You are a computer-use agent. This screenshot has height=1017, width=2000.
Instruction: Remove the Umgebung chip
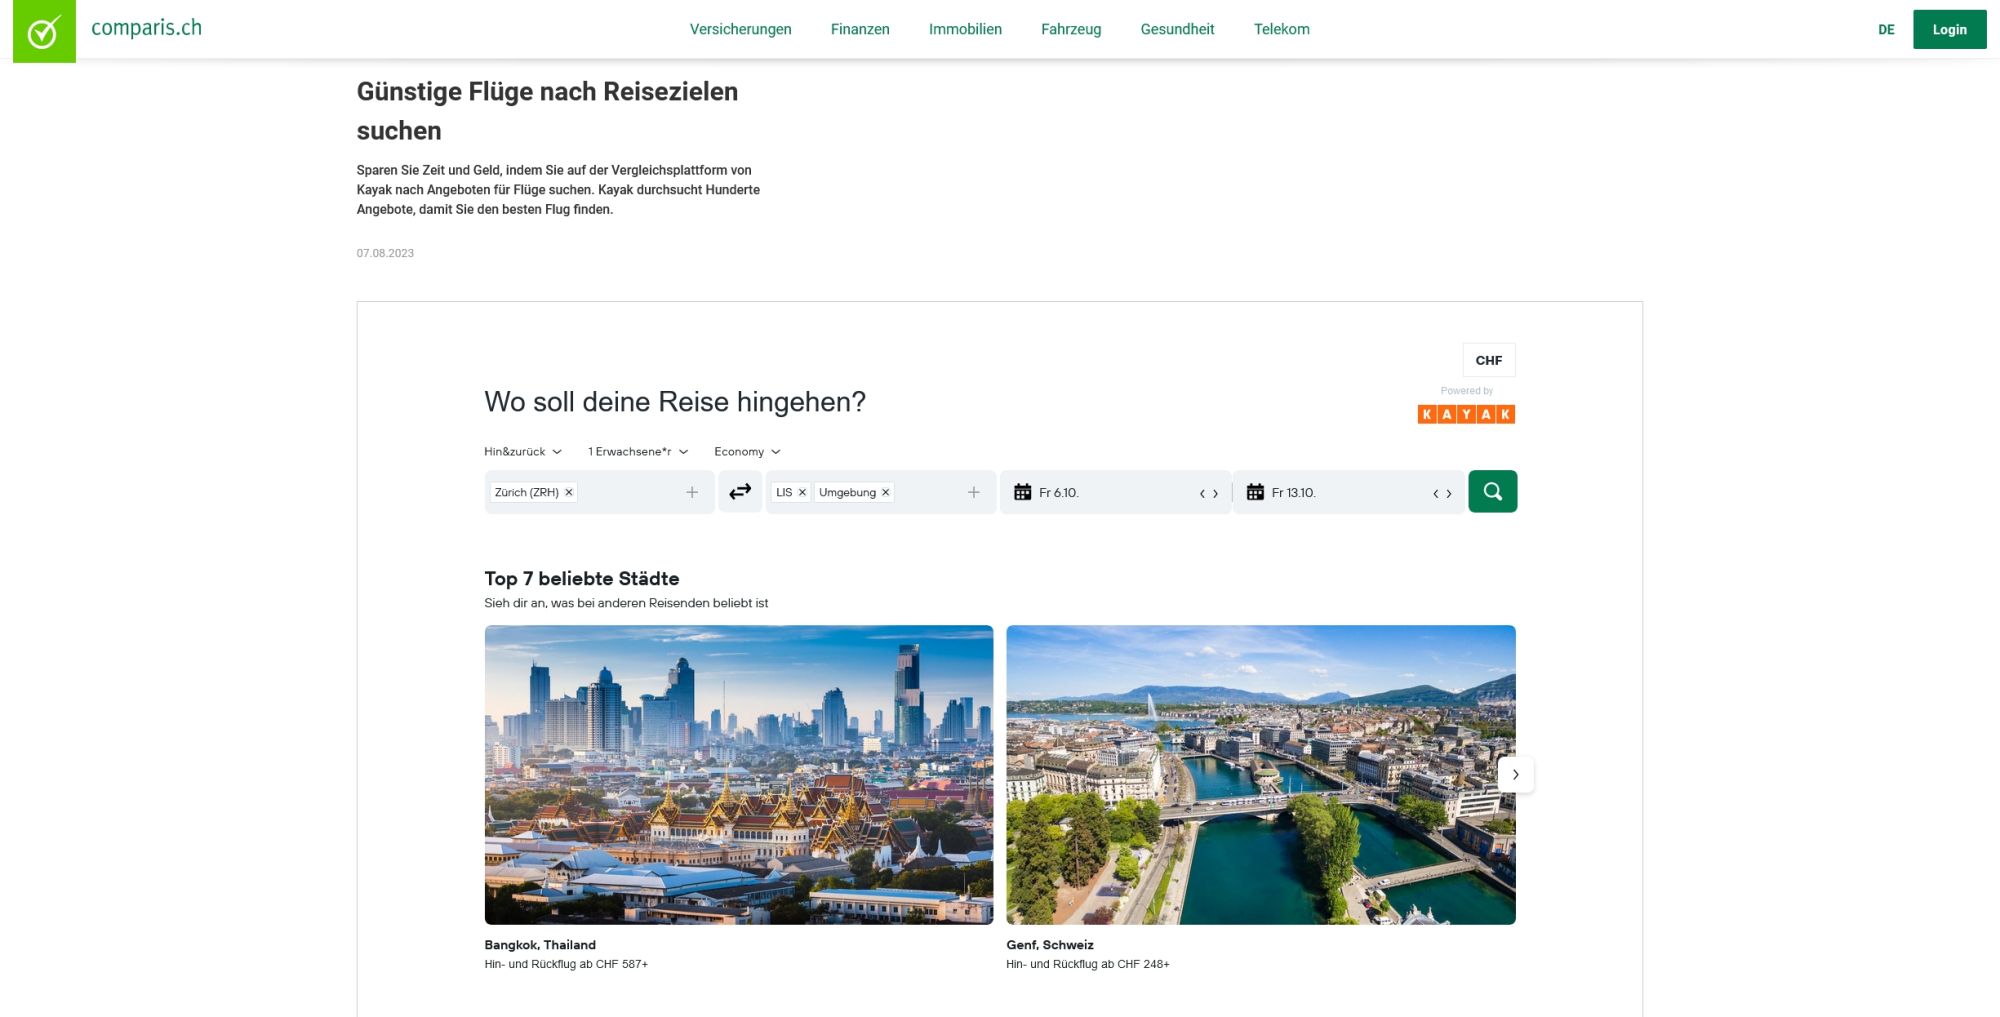tap(885, 492)
